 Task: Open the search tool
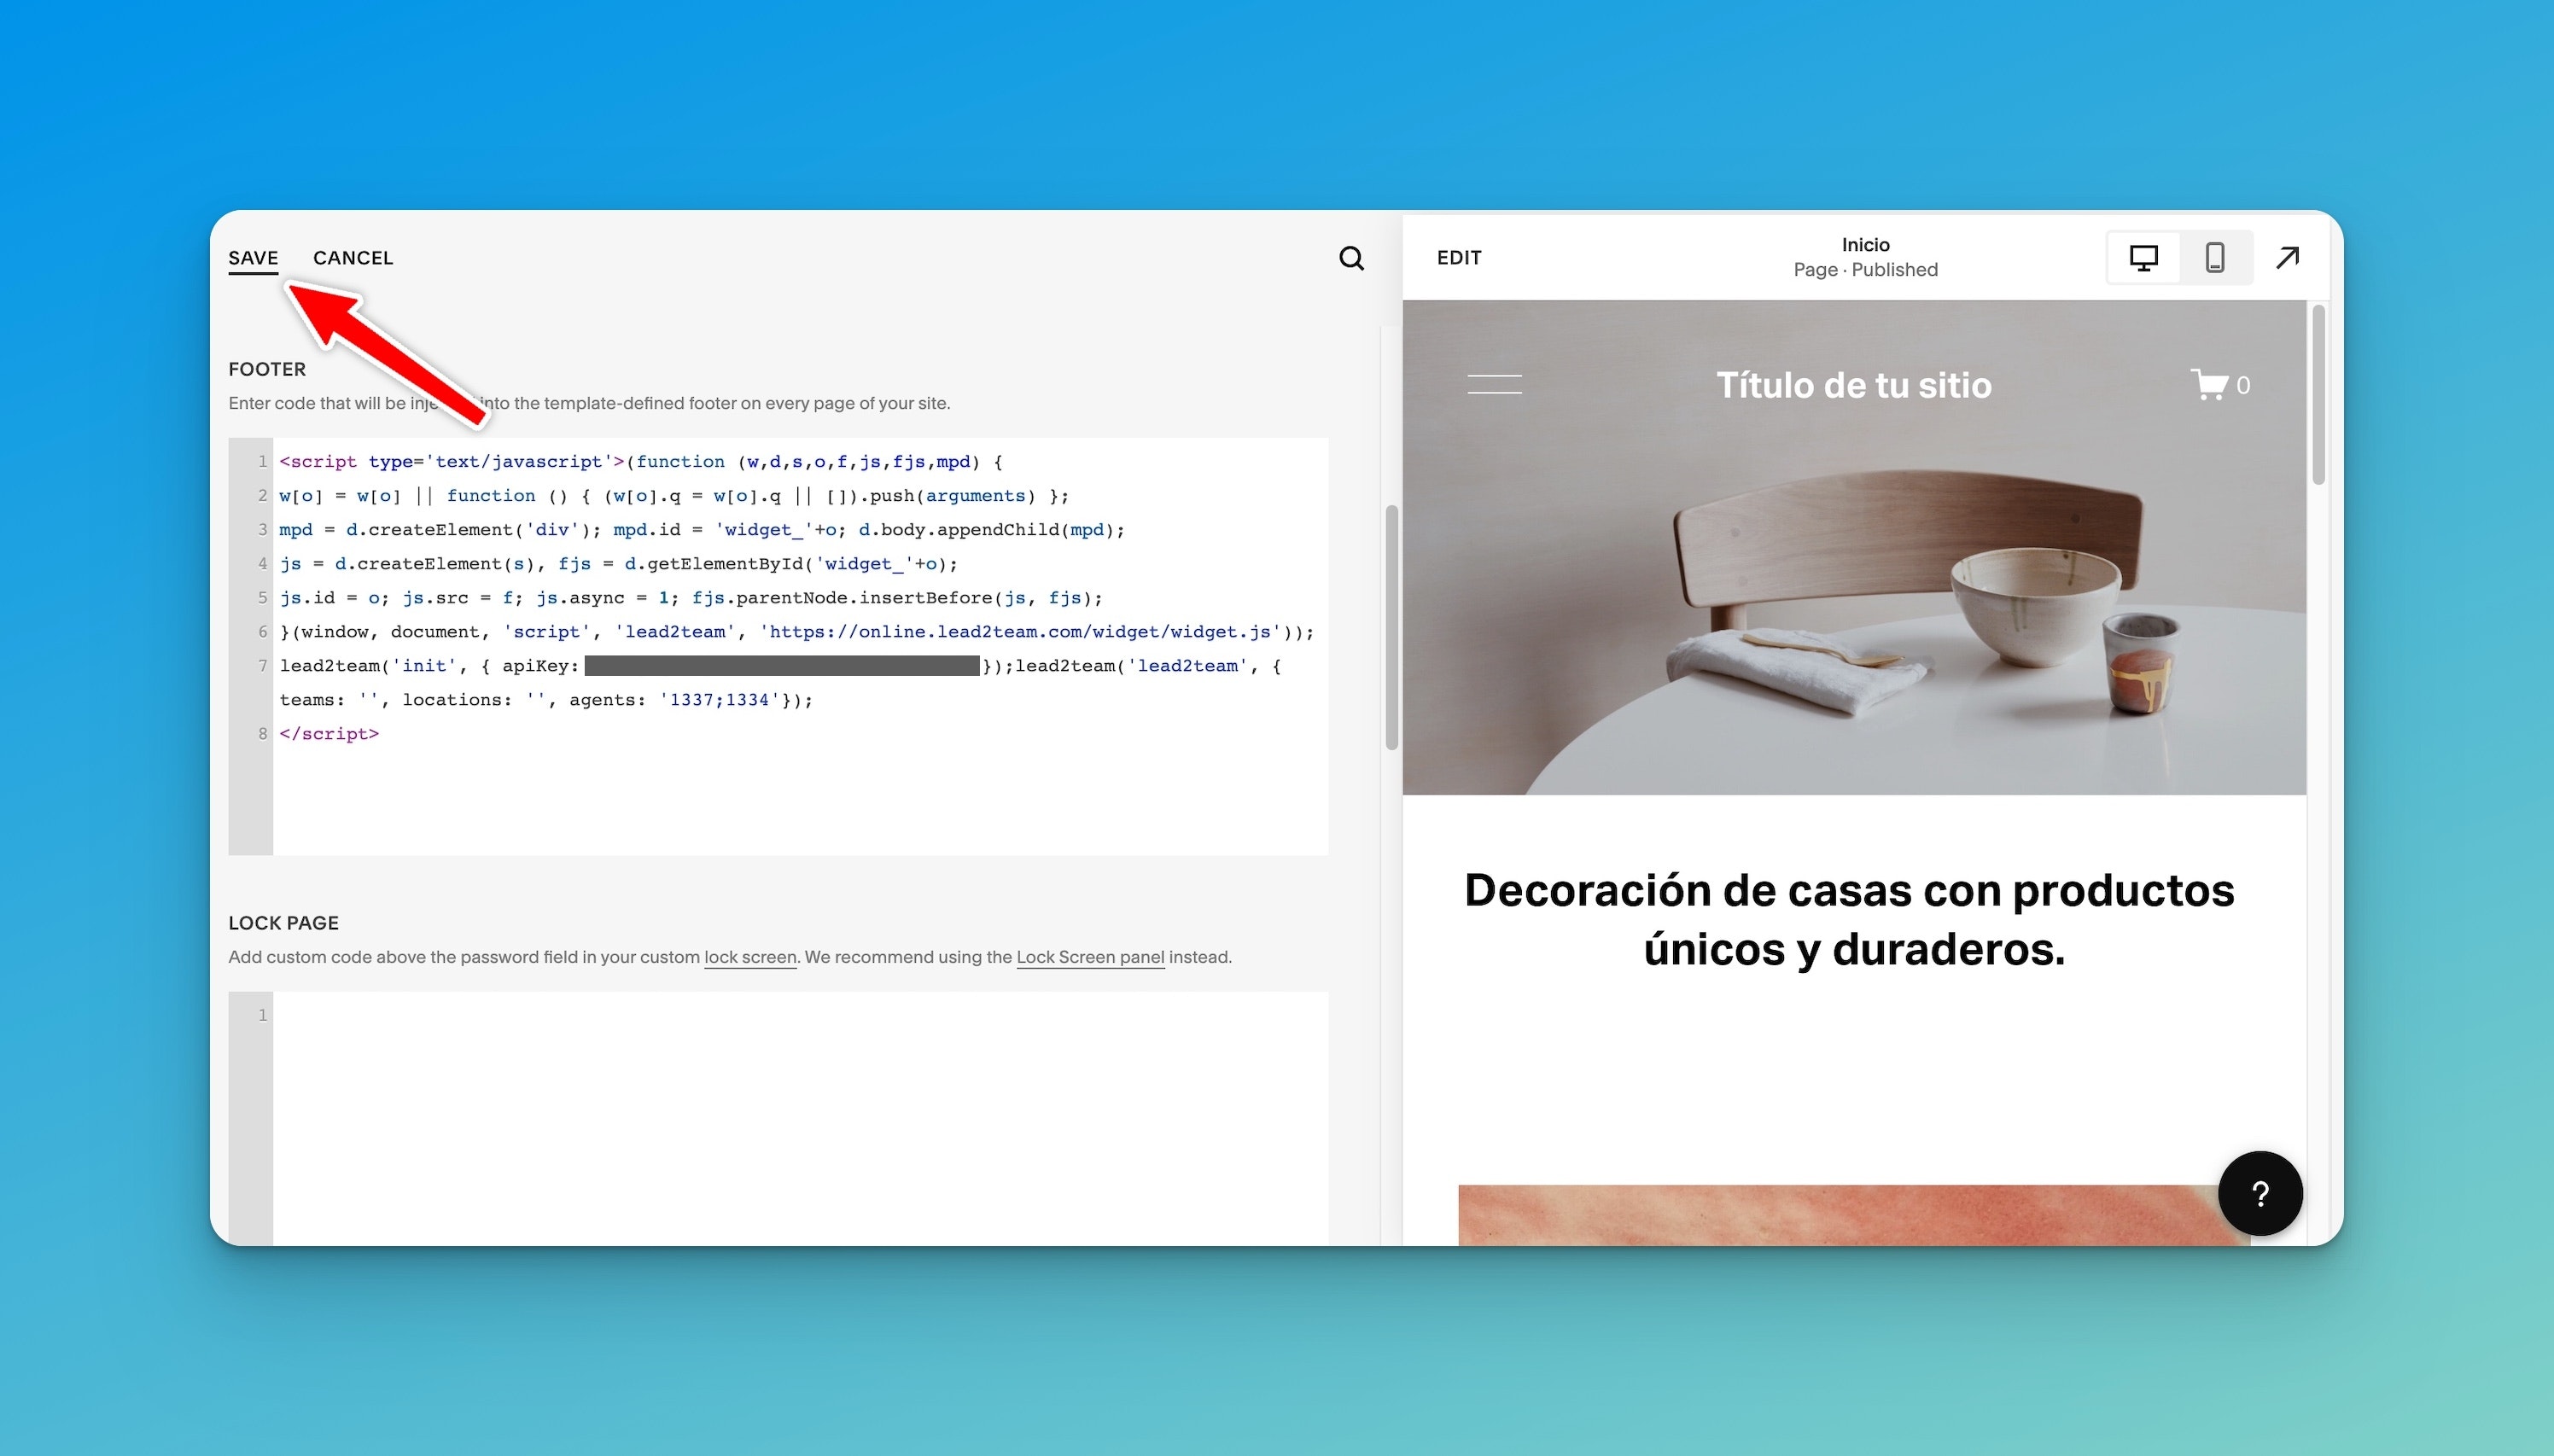(x=1350, y=258)
